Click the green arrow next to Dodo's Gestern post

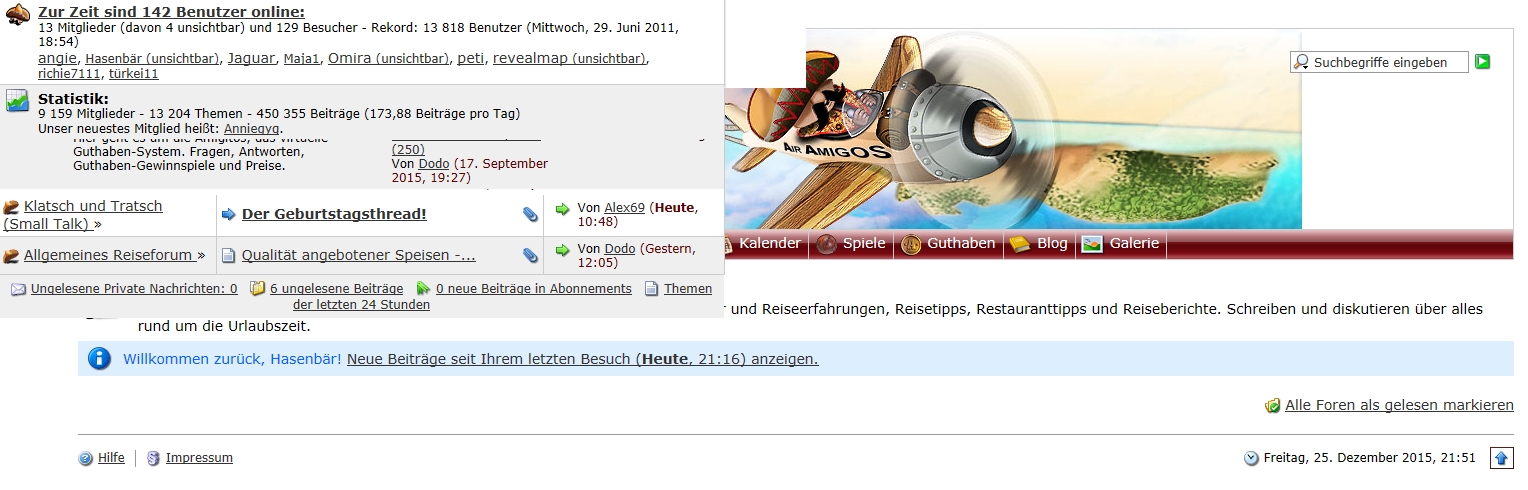click(x=562, y=249)
